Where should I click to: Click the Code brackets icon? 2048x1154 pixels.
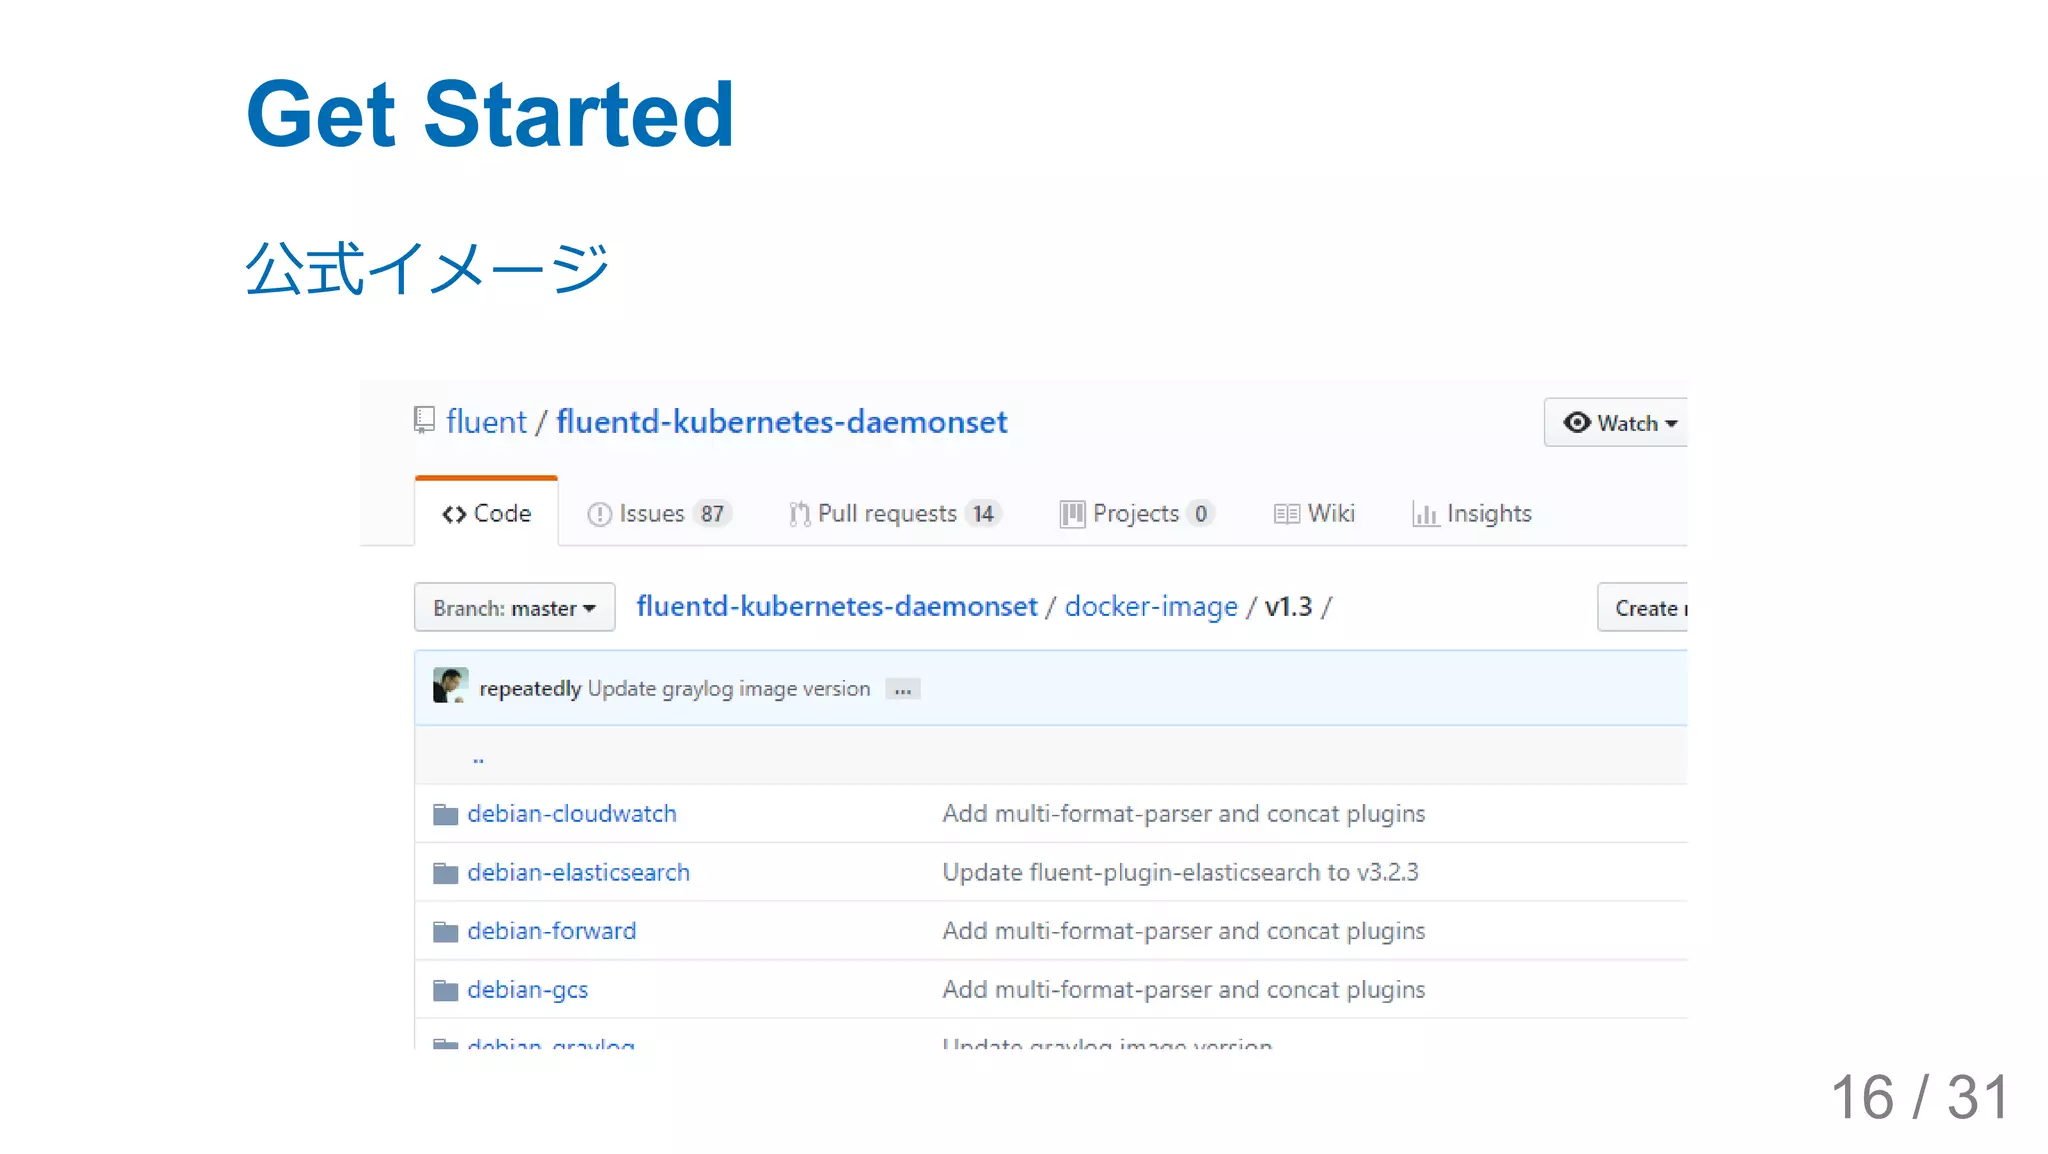(x=454, y=514)
